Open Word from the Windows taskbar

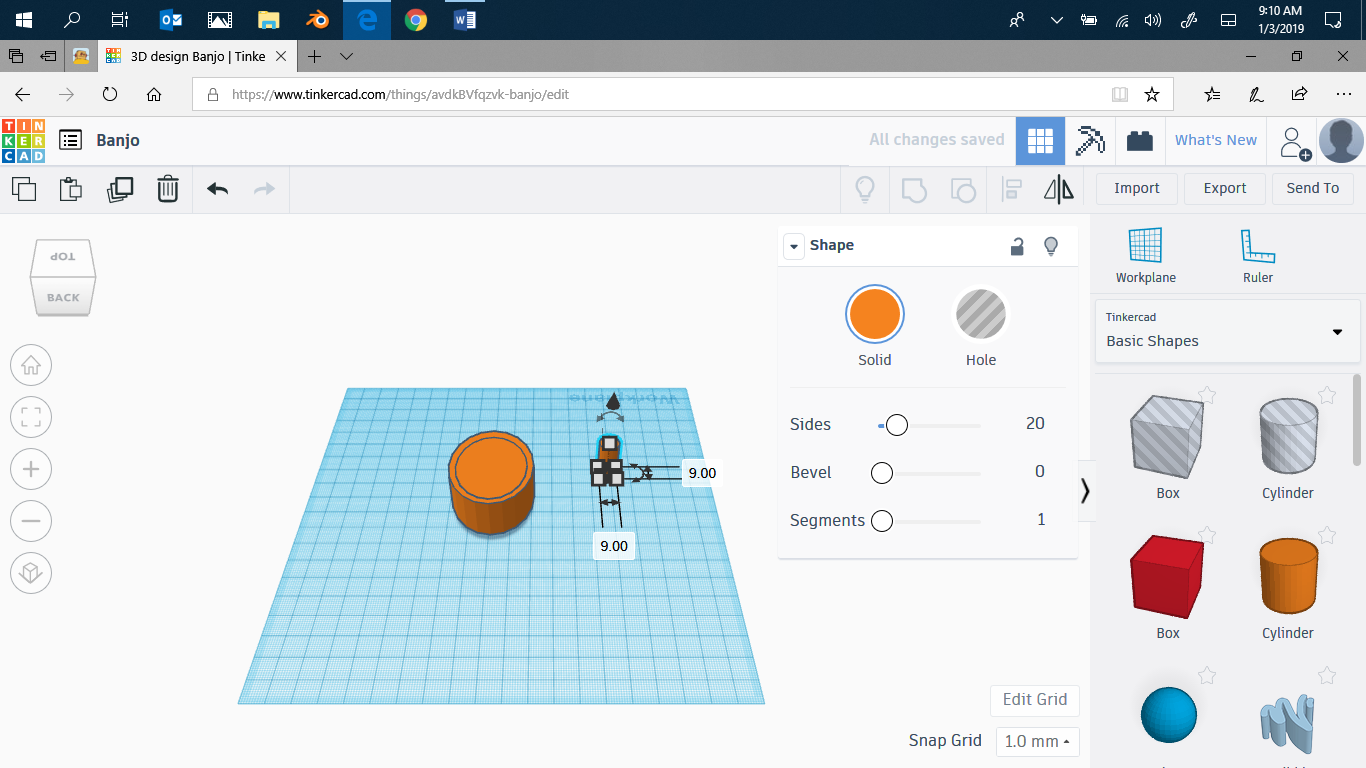[465, 20]
